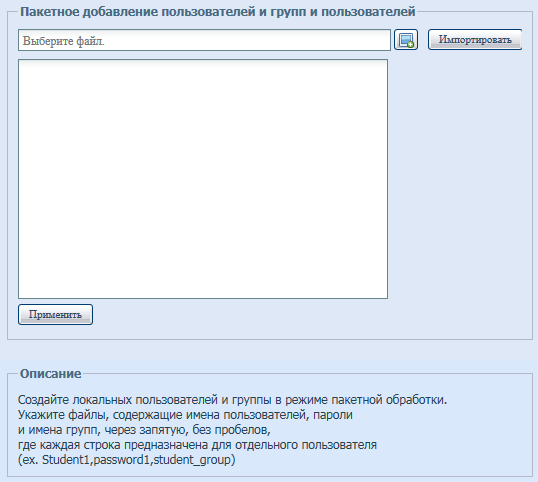
Task: Click the Укажите файлы description line
Action: [185, 415]
